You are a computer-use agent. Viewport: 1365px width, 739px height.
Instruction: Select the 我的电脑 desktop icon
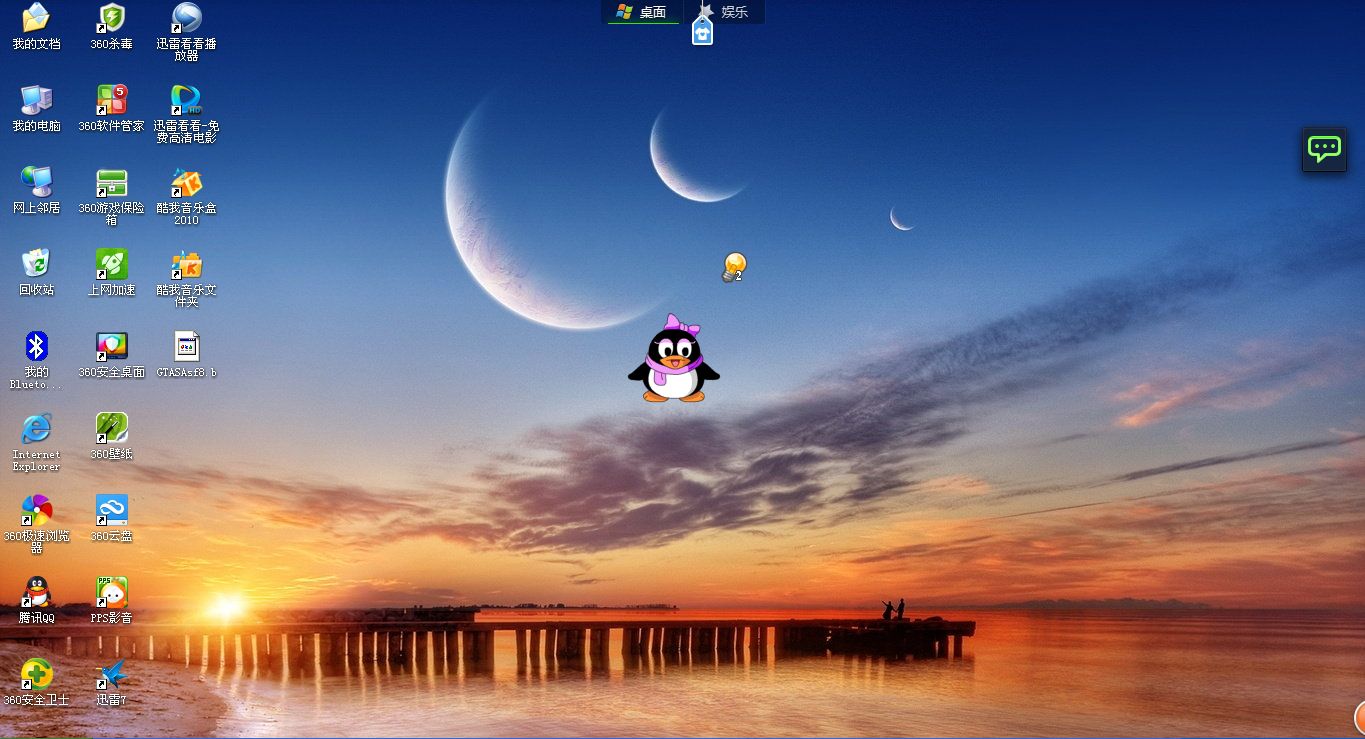point(36,100)
